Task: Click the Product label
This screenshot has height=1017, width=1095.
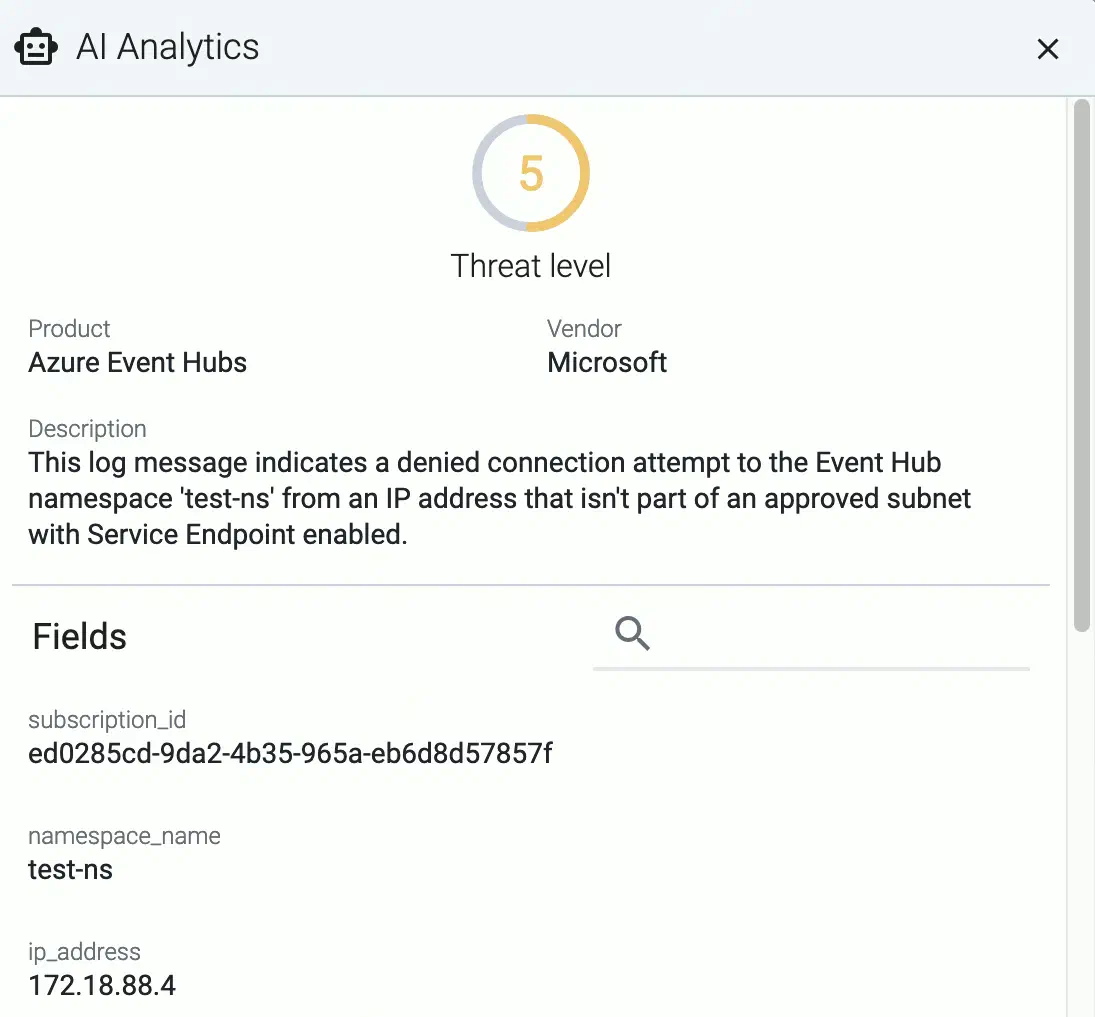Action: [69, 328]
